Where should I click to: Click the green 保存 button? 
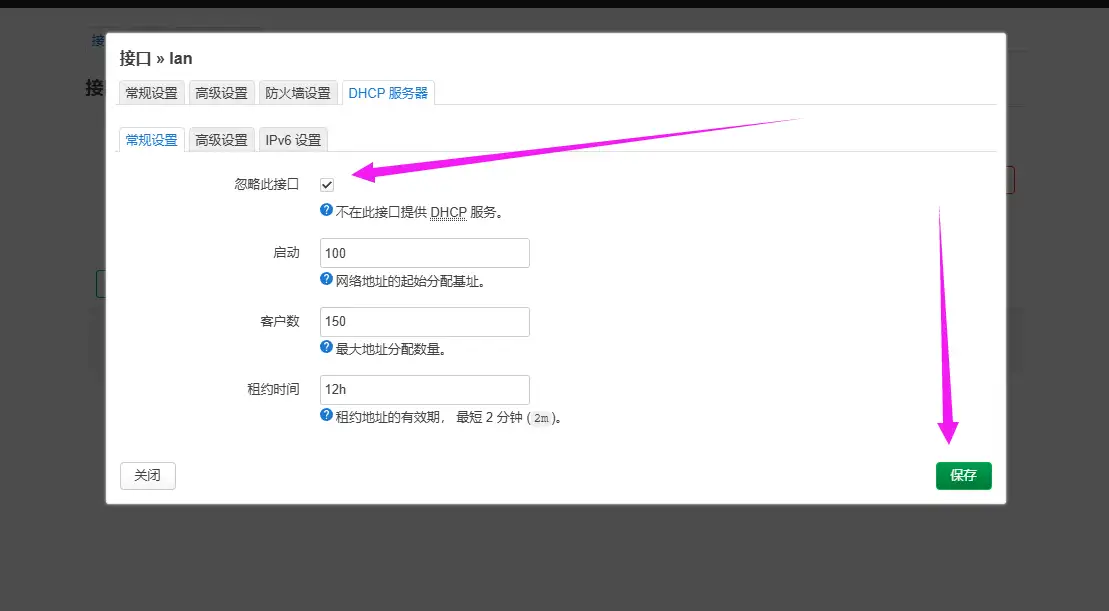(963, 476)
